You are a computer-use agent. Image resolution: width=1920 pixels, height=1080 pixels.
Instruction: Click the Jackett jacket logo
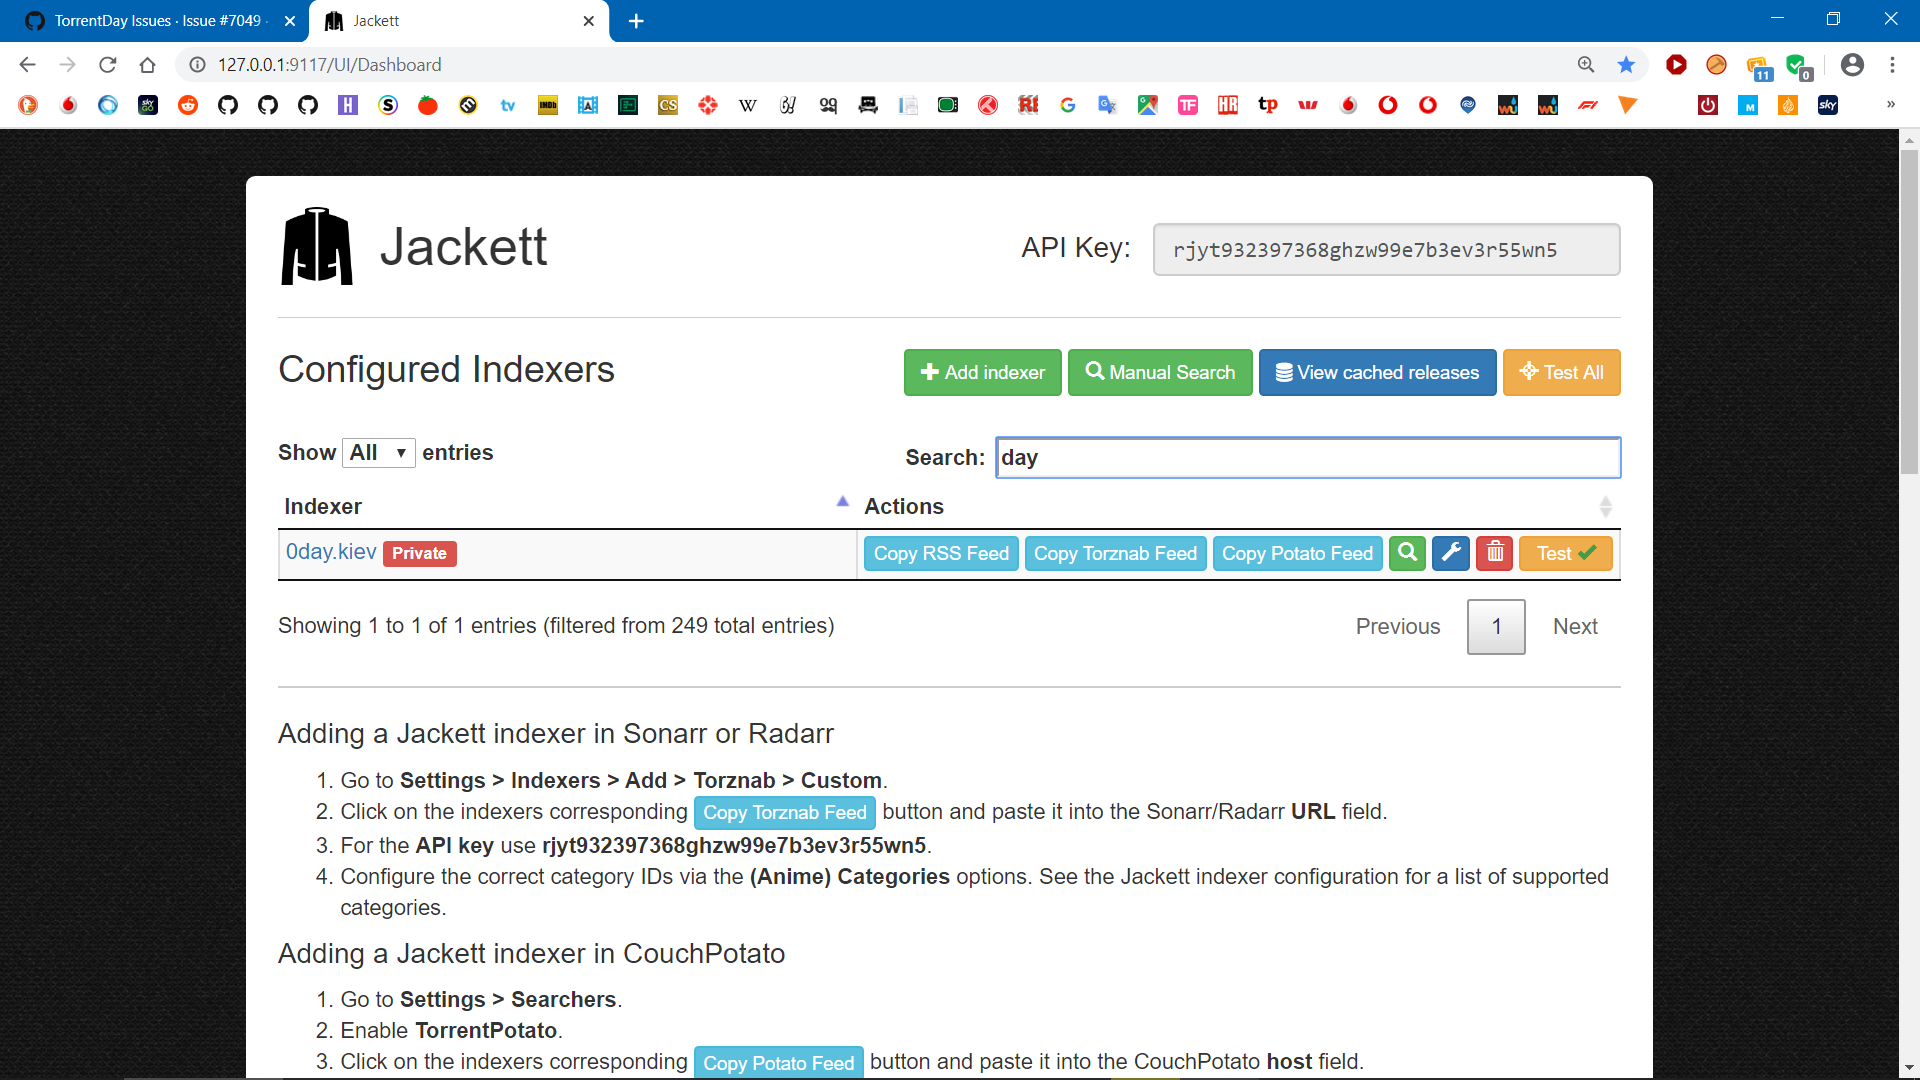coord(317,246)
